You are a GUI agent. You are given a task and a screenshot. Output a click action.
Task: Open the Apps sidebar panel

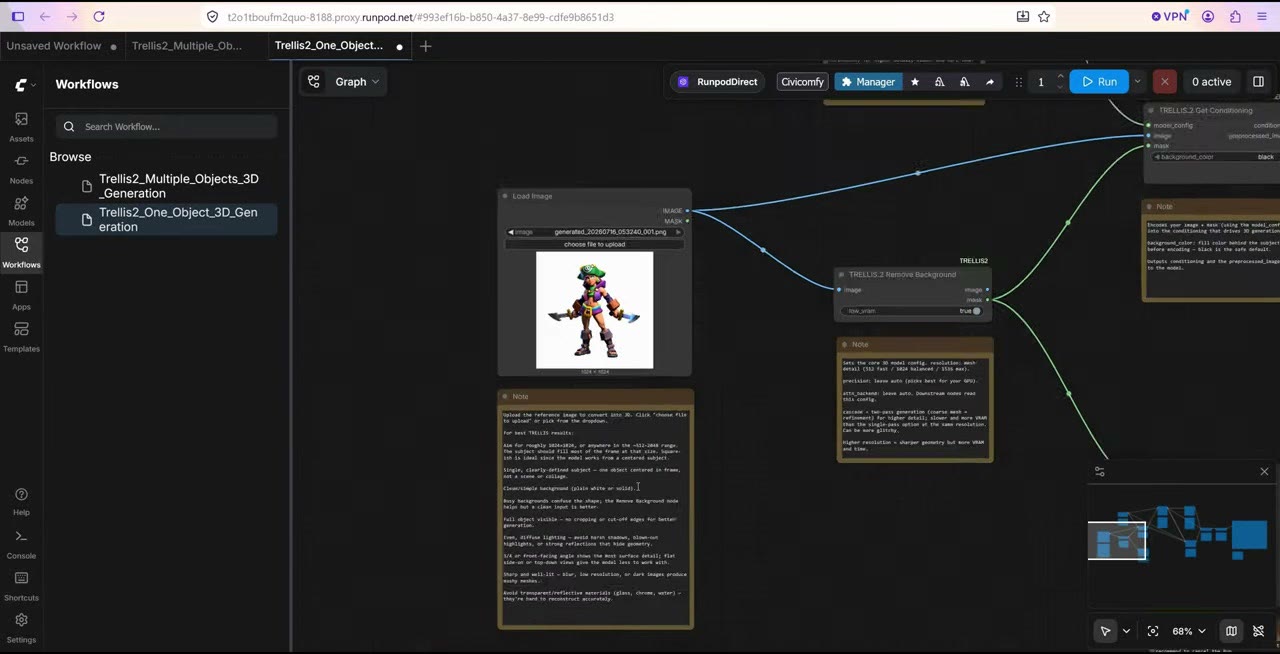tap(21, 295)
